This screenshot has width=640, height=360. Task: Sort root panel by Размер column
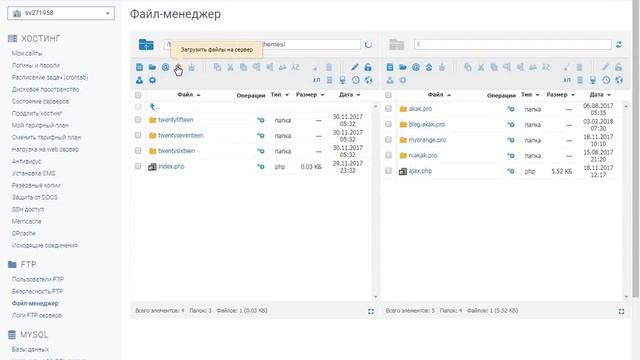click(x=560, y=95)
